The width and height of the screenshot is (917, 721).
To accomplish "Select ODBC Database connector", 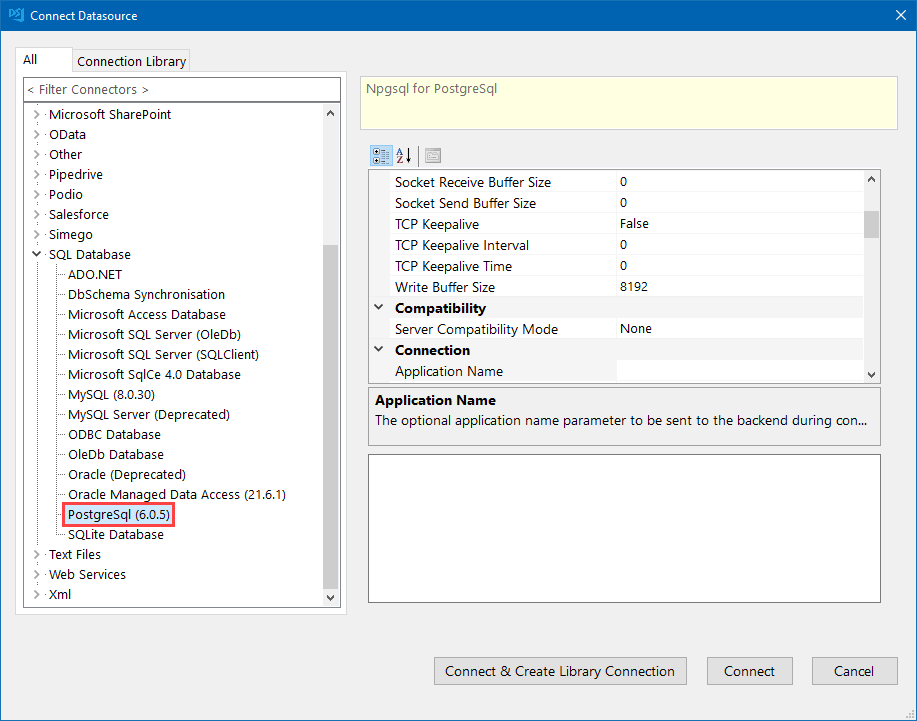I will pyautogui.click(x=114, y=434).
